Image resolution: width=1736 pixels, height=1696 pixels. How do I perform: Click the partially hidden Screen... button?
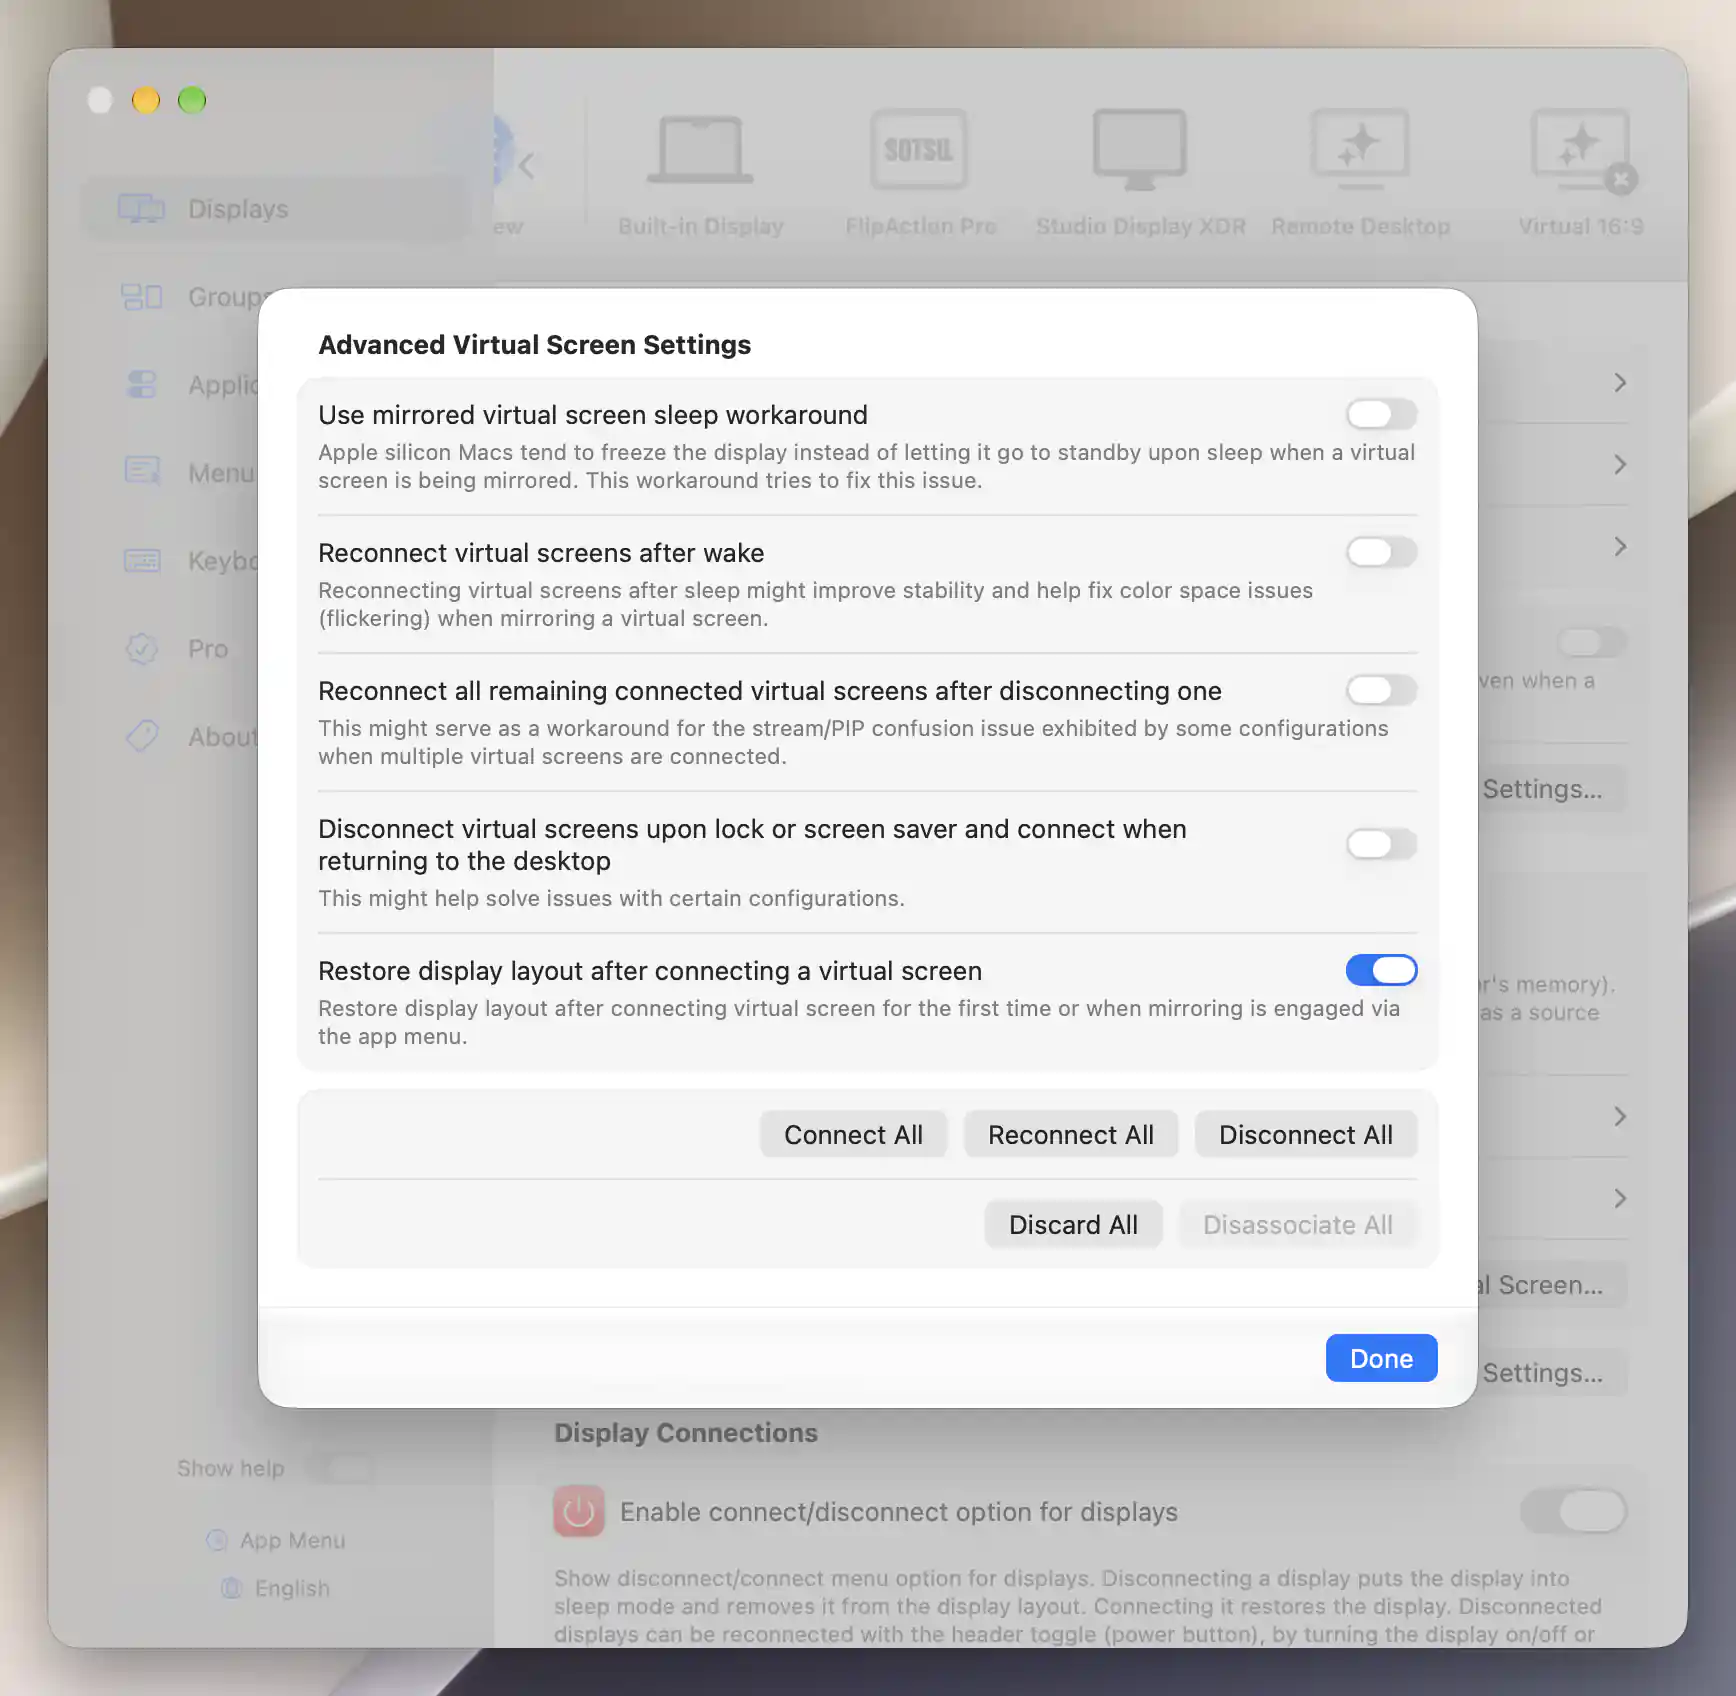[1551, 1285]
